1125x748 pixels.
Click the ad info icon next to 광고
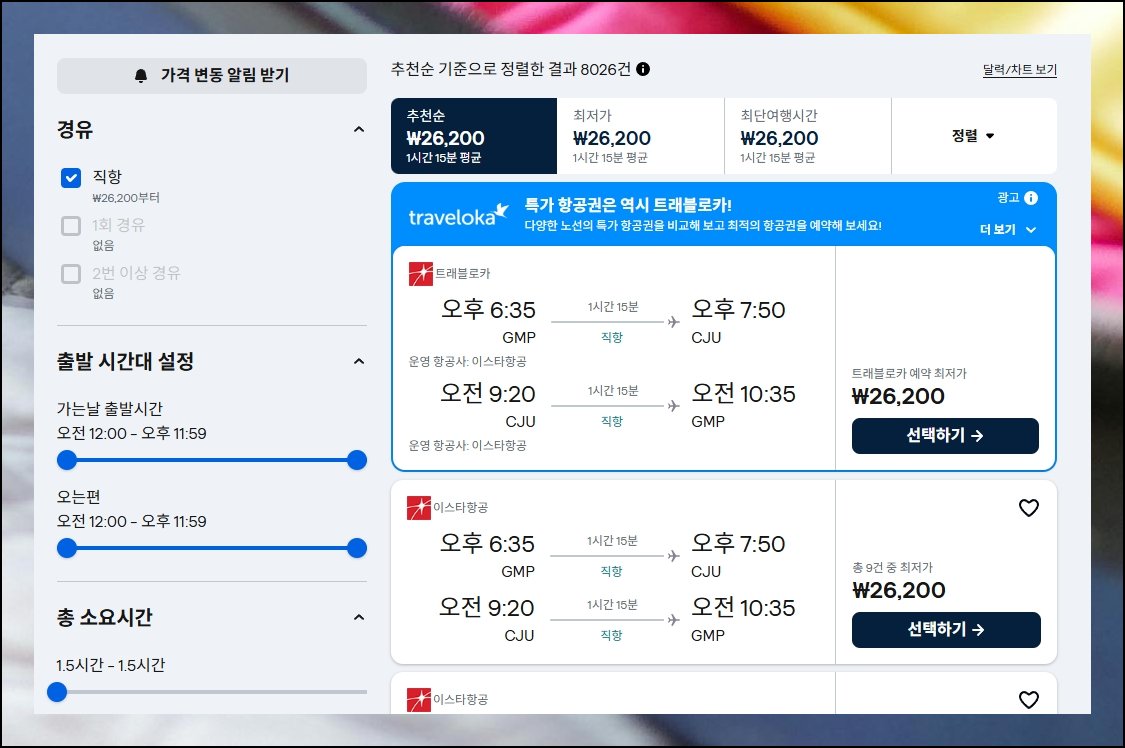(1031, 198)
